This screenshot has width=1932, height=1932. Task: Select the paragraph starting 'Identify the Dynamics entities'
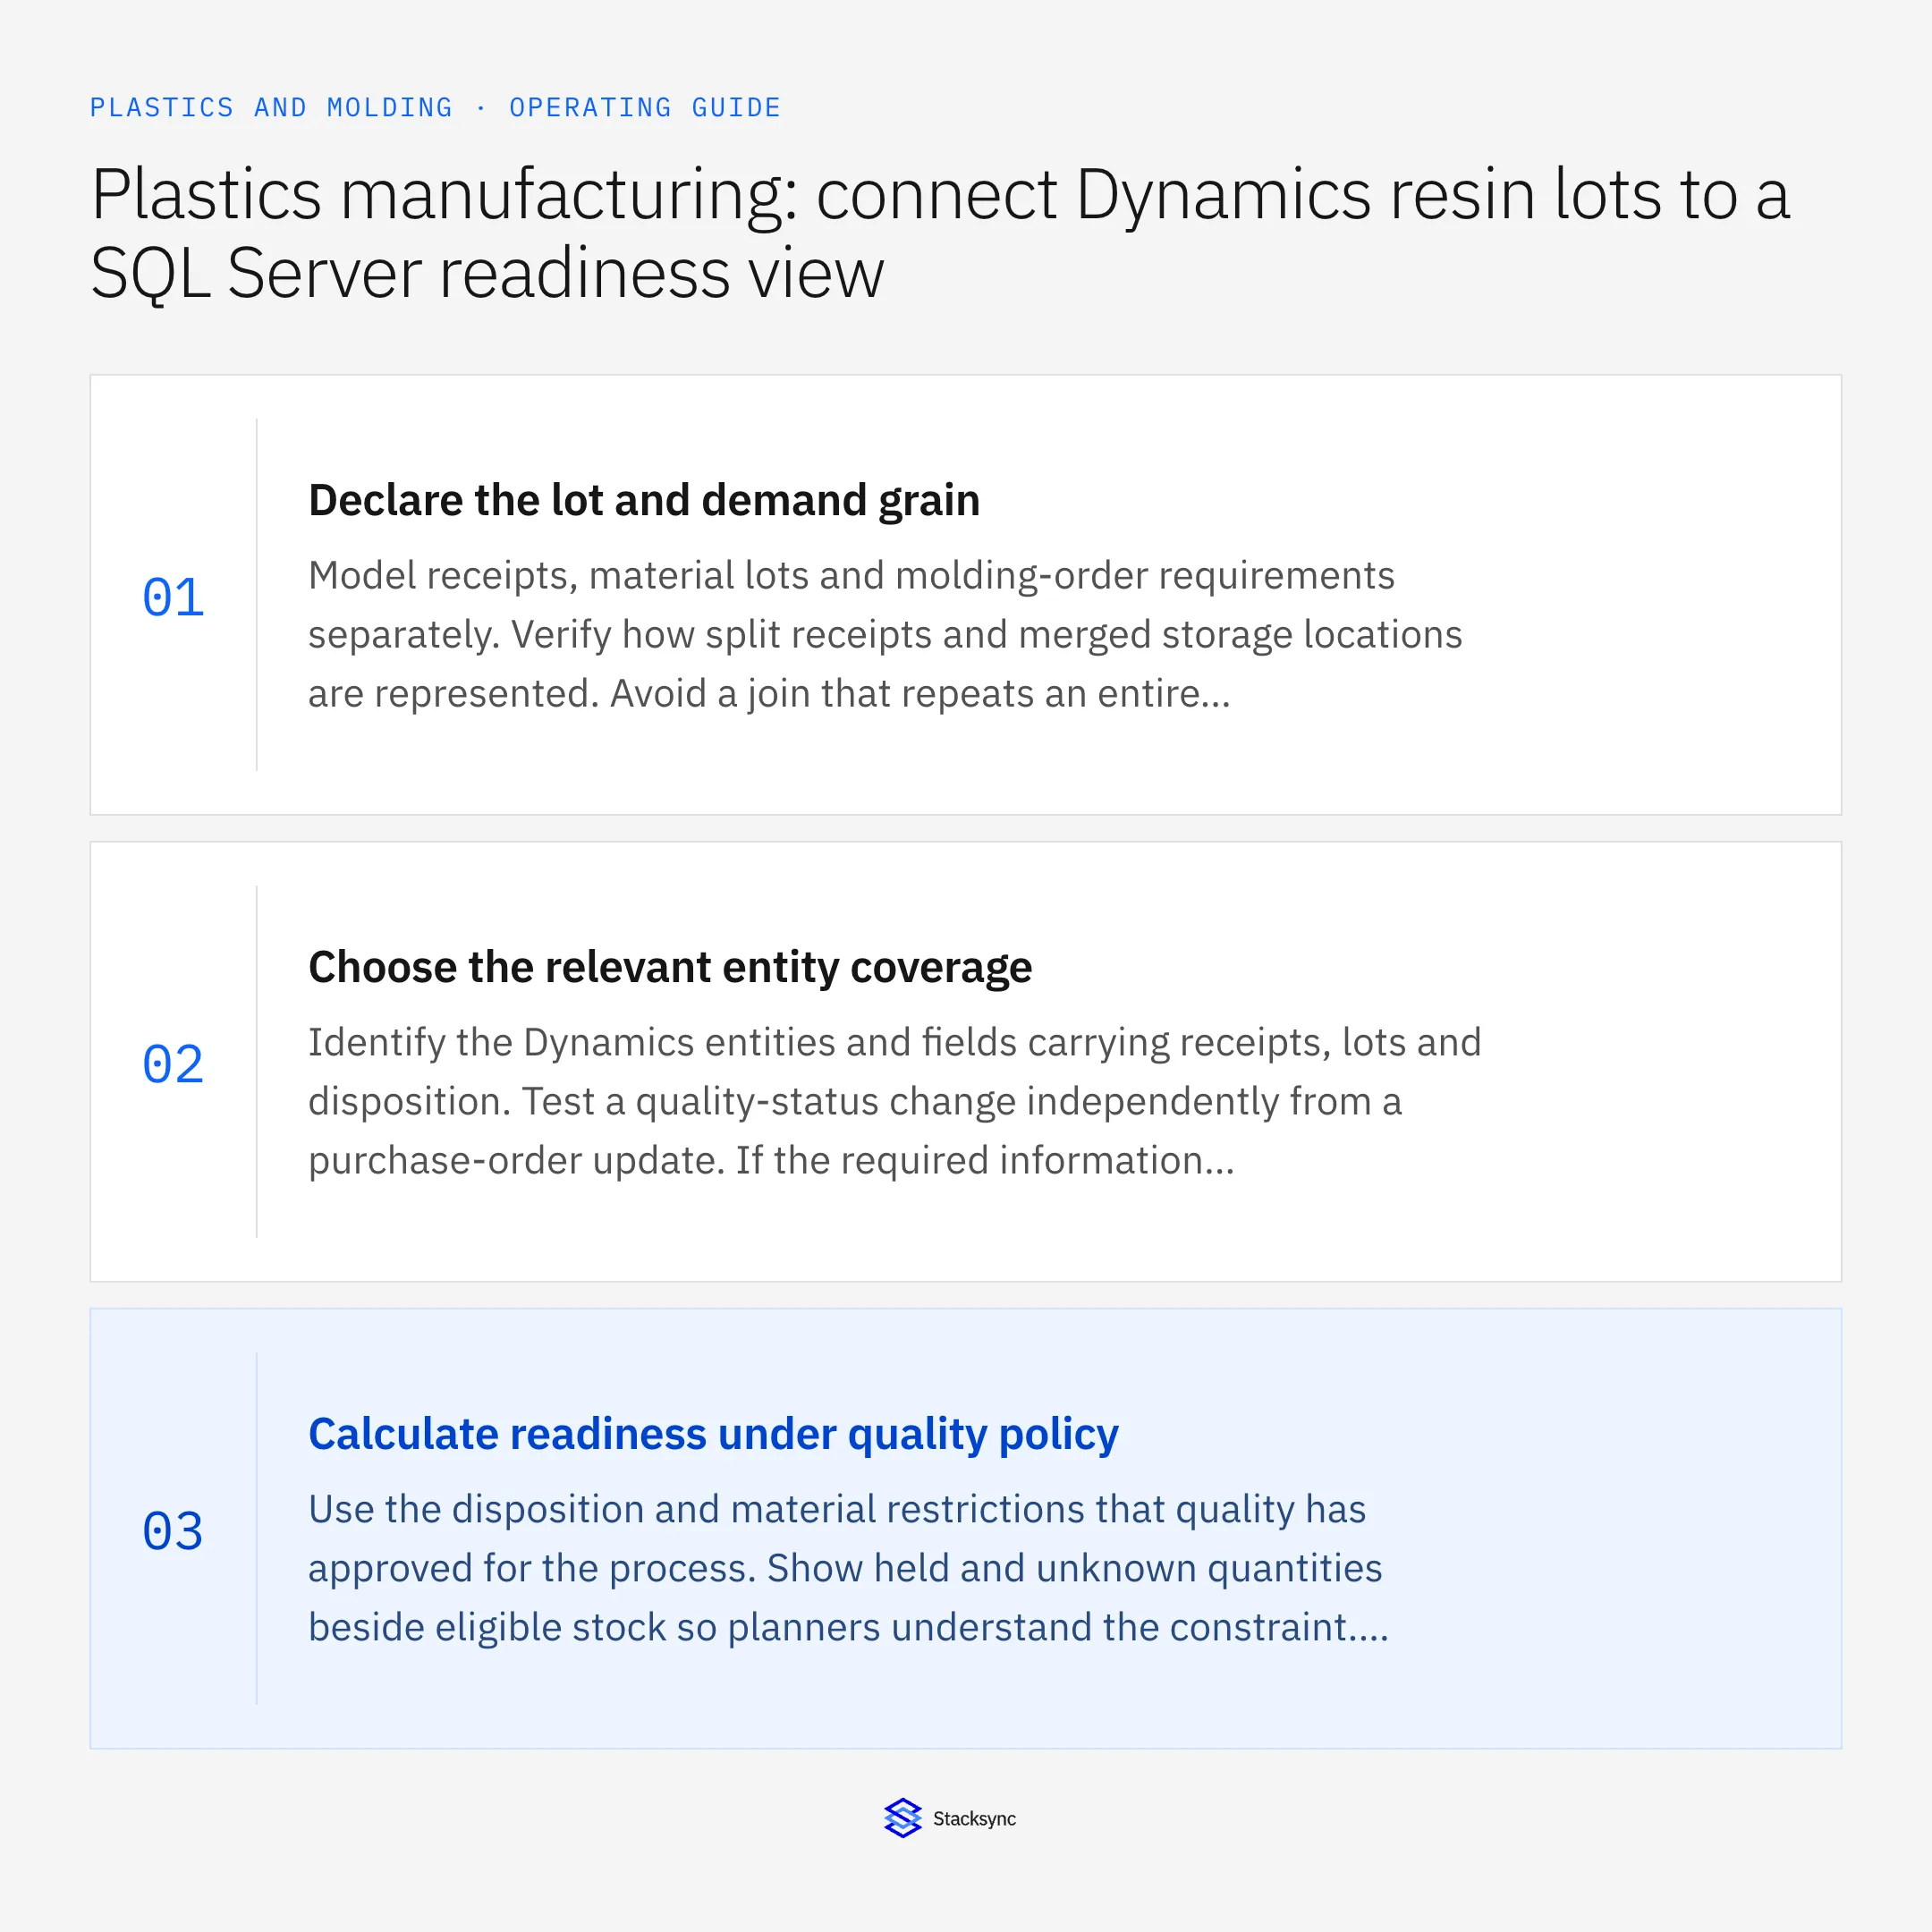pos(894,1101)
